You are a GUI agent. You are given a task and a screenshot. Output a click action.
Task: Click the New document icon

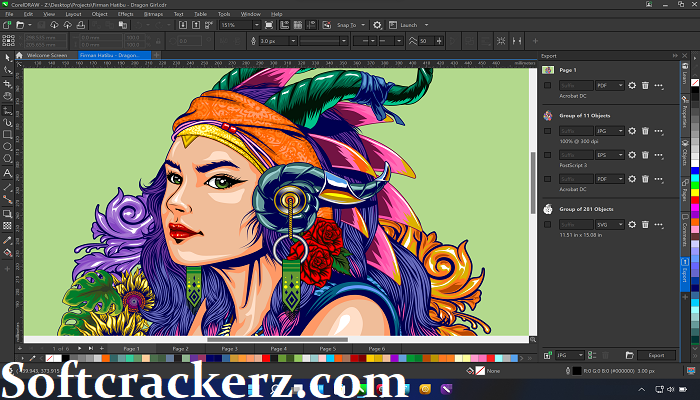(x=7, y=25)
